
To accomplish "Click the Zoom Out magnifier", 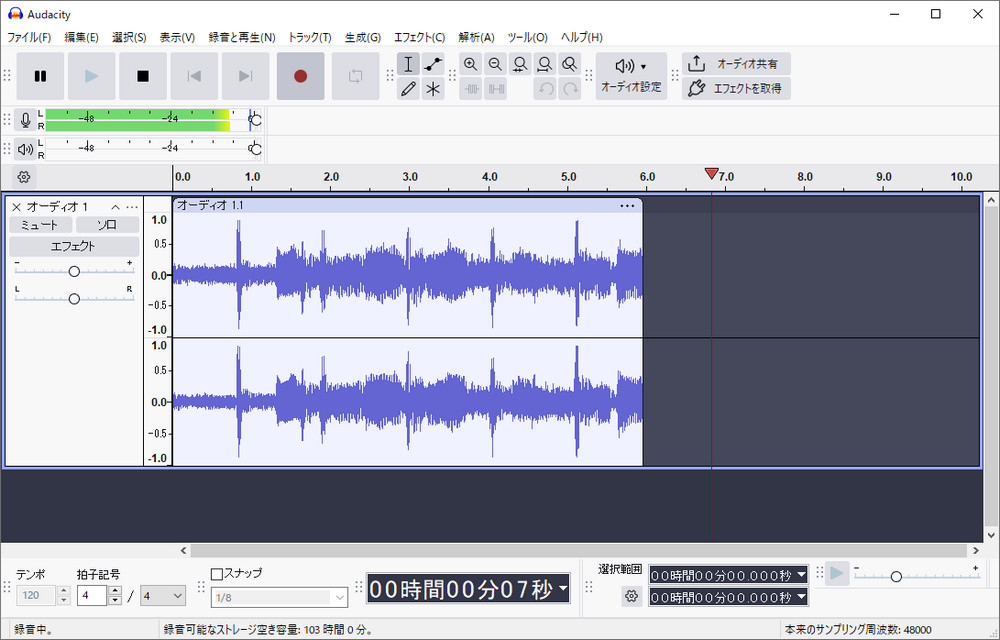I will [495, 64].
